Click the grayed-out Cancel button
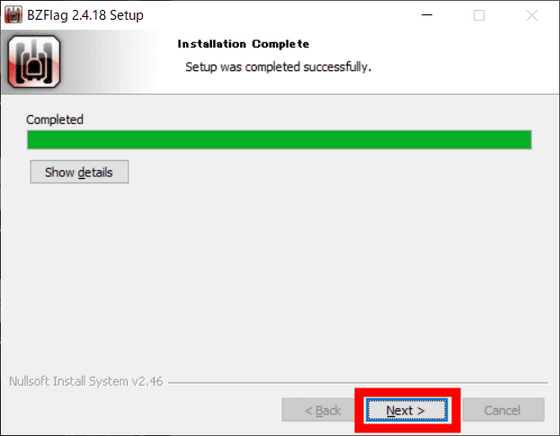 (x=503, y=410)
